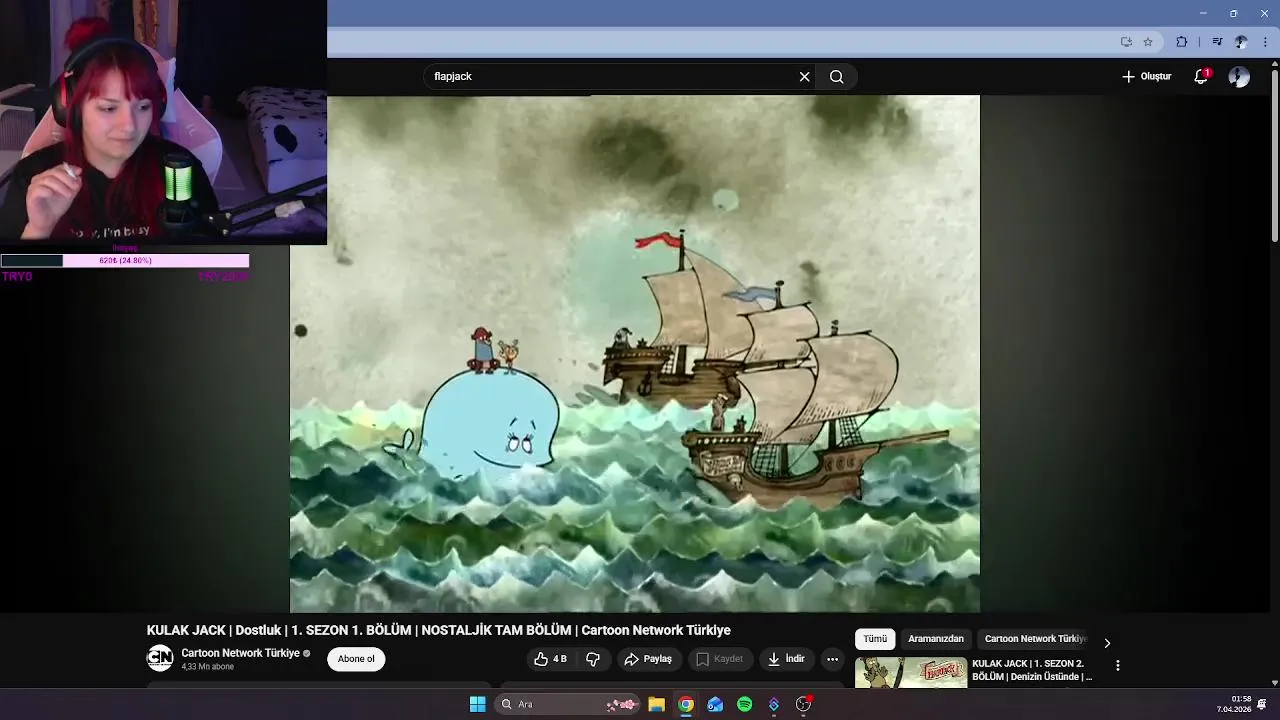This screenshot has height=720, width=1280.
Task: Click the Cartoon Network channel logo
Action: [x=160, y=658]
